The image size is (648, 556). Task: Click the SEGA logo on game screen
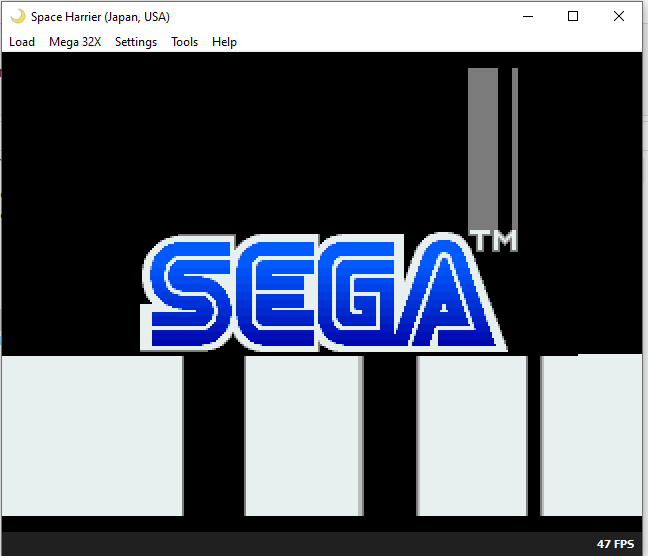click(324, 293)
